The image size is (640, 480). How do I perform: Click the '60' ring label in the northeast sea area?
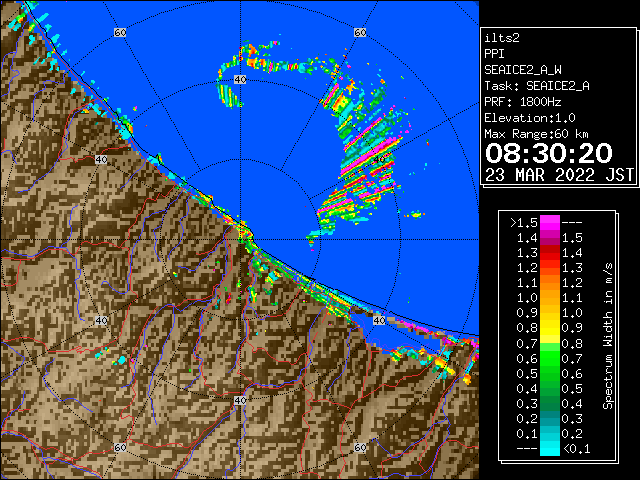(360, 32)
